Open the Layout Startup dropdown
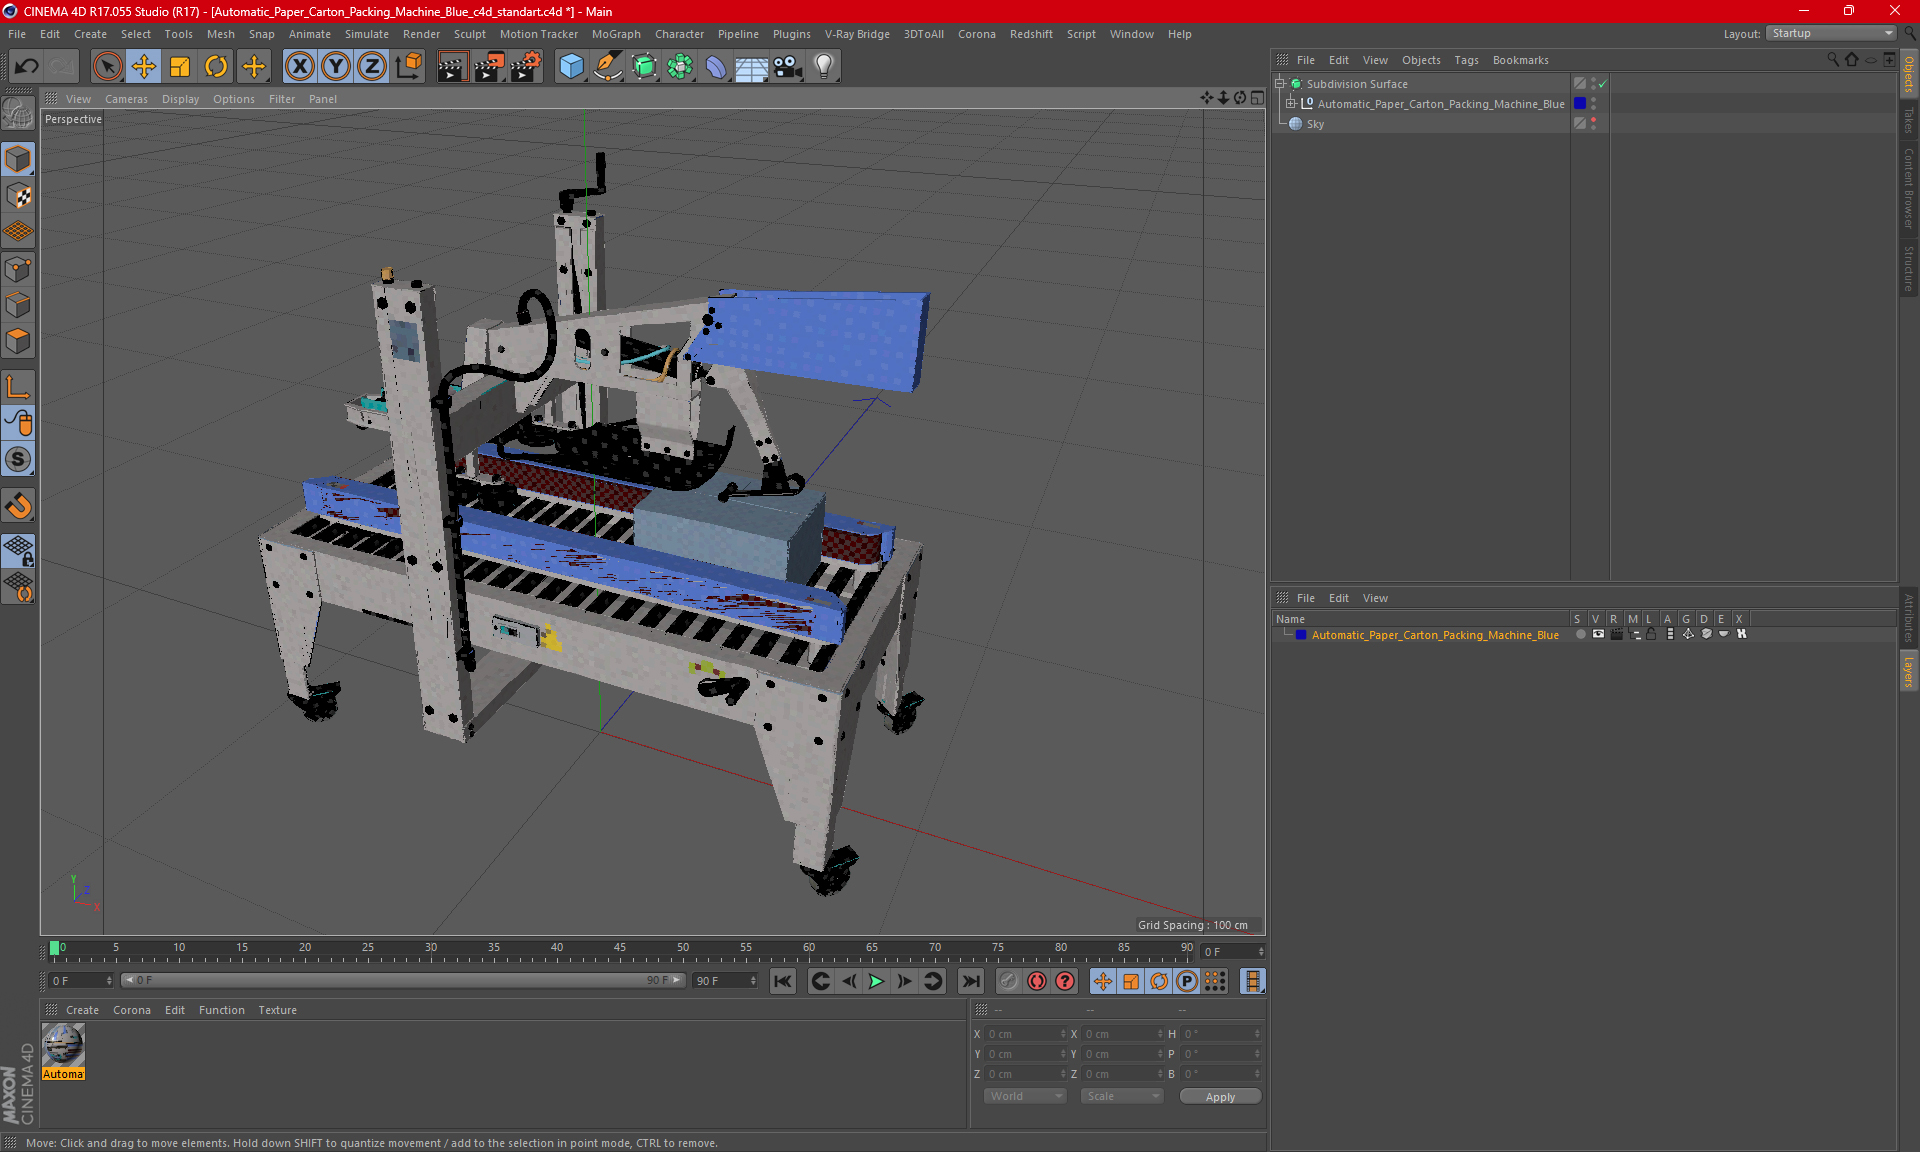Viewport: 1920px width, 1152px height. click(1832, 33)
